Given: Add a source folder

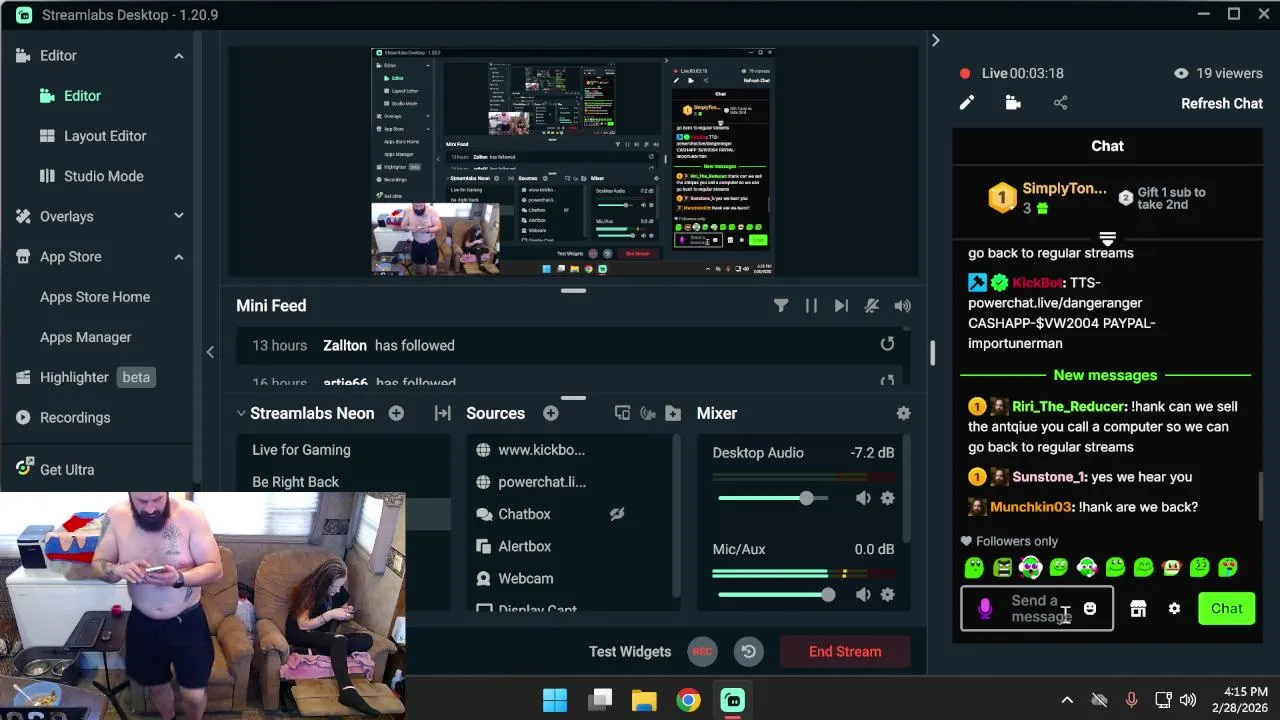Looking at the screenshot, I should [x=673, y=413].
